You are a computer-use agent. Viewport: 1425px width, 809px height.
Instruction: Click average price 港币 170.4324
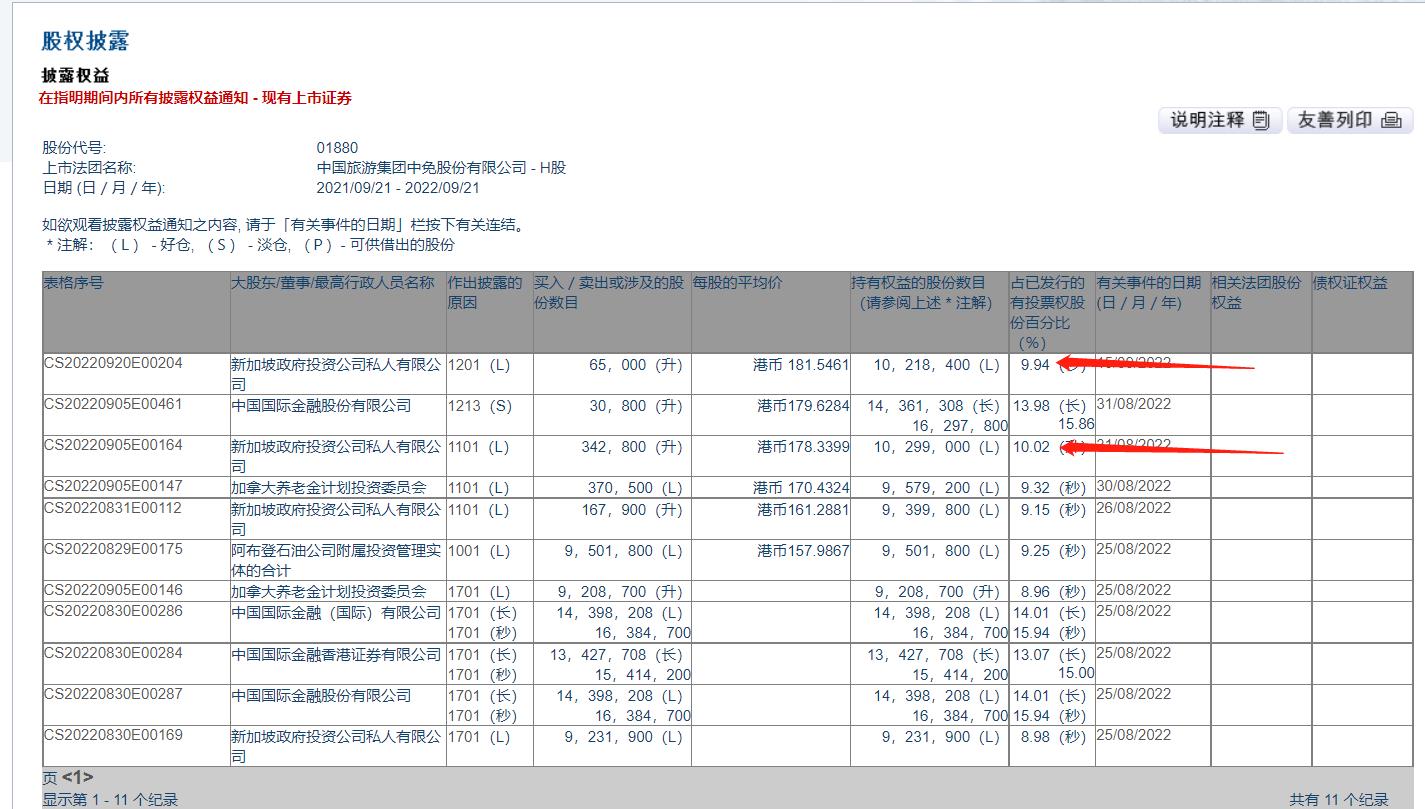click(800, 488)
